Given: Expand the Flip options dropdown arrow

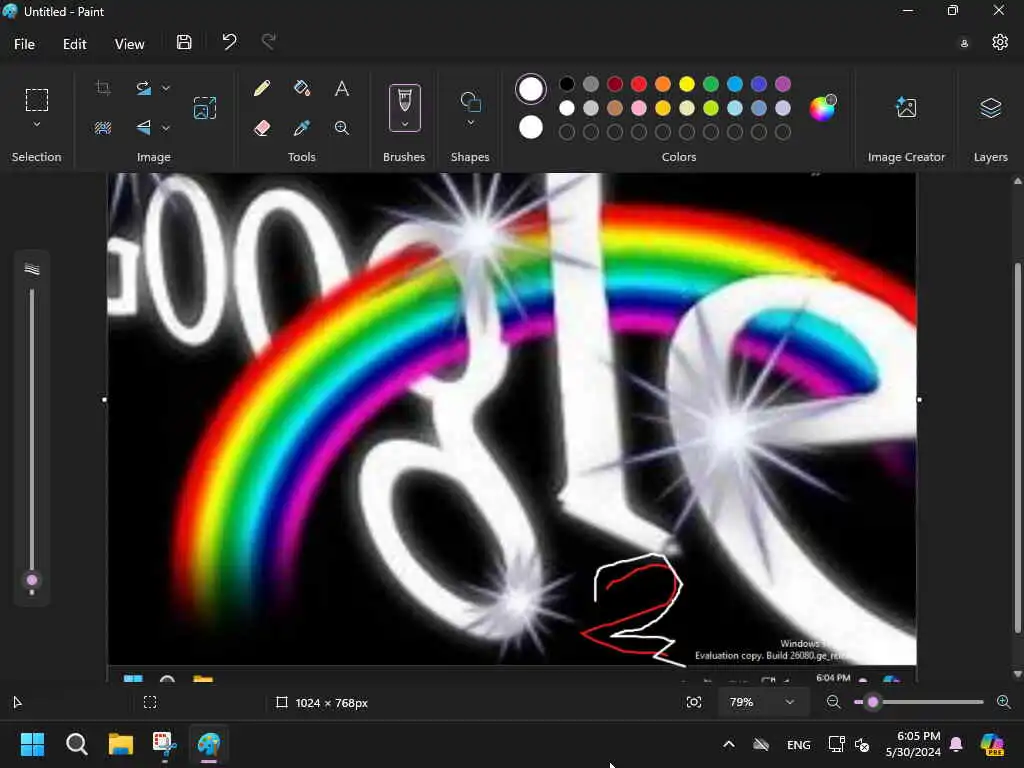Looking at the screenshot, I should (x=166, y=128).
